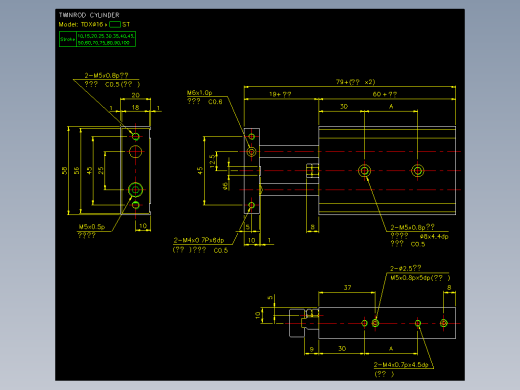Click the 19+?? rod extension dimension
520x390 pixels.
tap(280, 94)
